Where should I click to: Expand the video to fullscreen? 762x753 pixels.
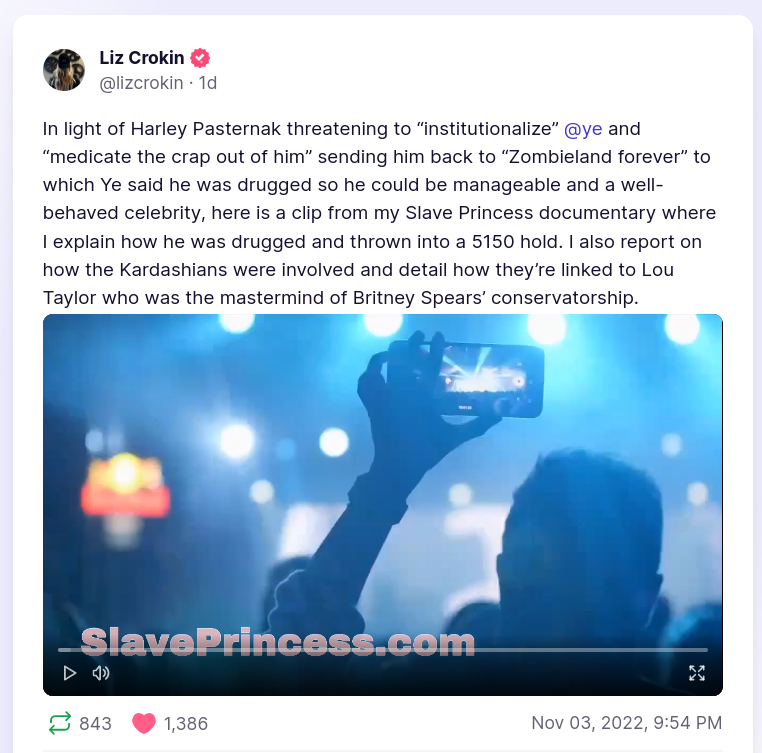697,673
